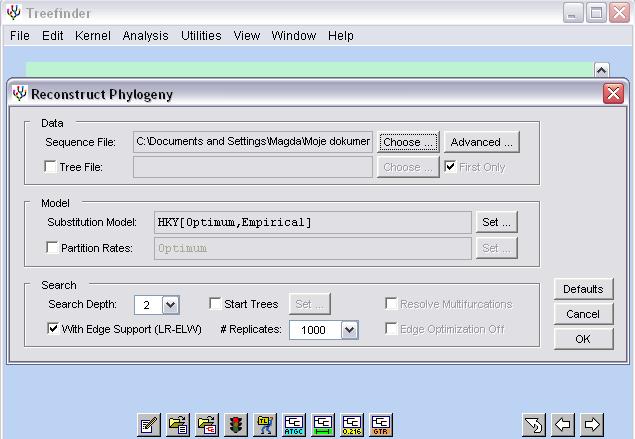The image size is (635, 439).
Task: Click the tree icon with green scale bar
Action: click(x=323, y=425)
